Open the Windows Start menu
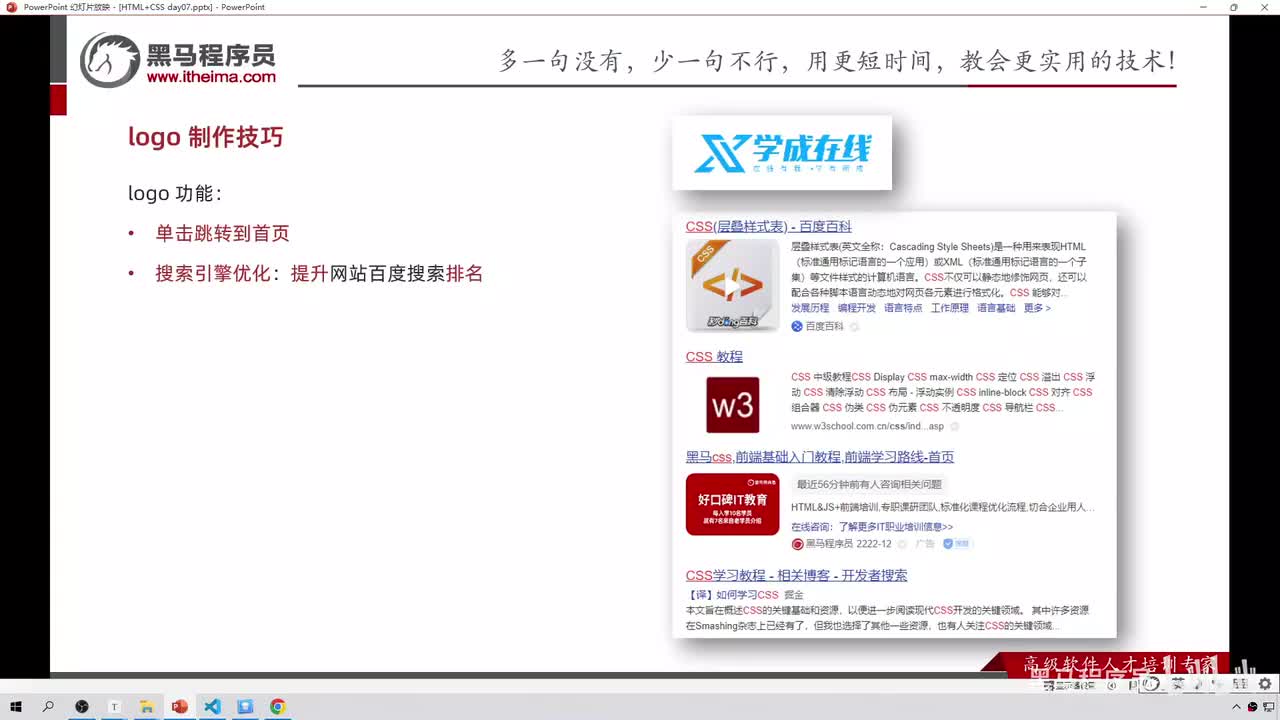The width and height of the screenshot is (1280, 720). click(x=16, y=707)
